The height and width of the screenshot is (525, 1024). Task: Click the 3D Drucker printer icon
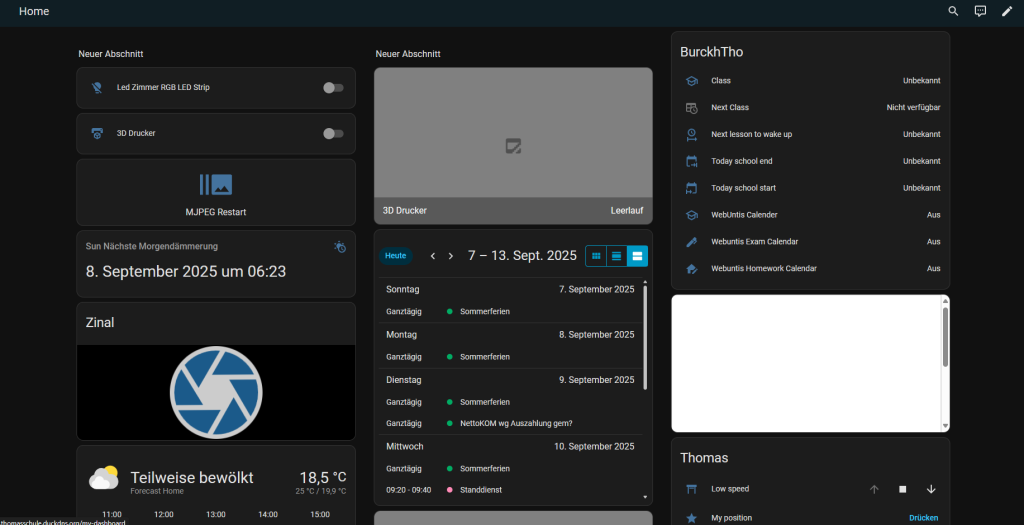pyautogui.click(x=97, y=133)
